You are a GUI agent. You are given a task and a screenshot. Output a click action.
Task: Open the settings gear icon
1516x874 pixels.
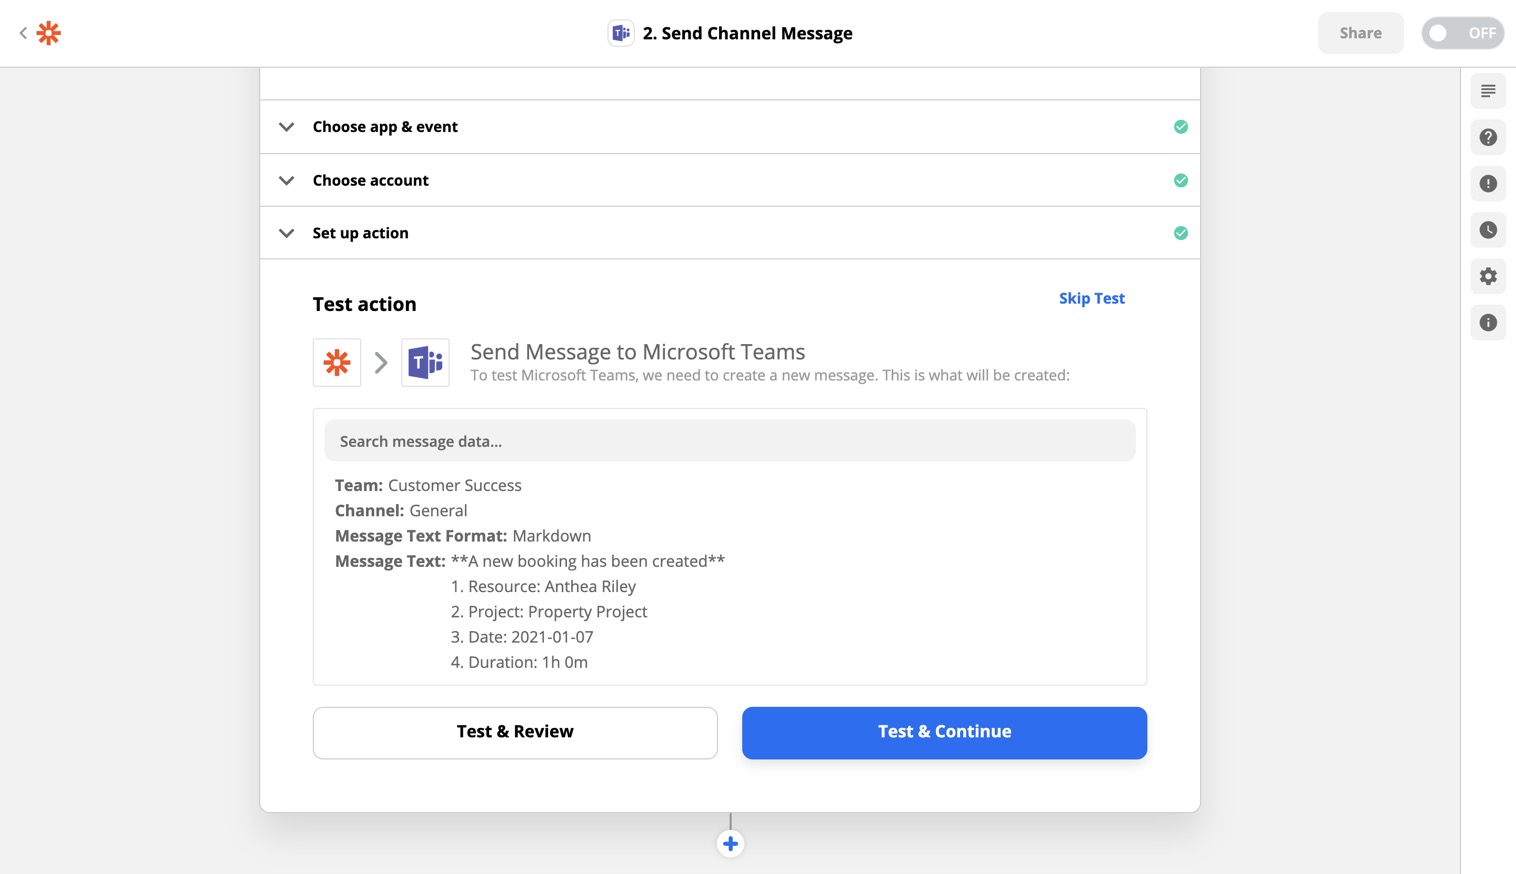tap(1488, 276)
